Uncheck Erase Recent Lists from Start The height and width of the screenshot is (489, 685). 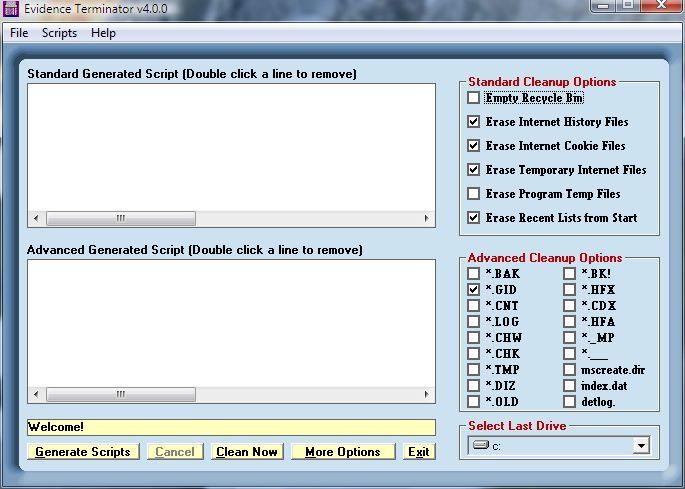pyautogui.click(x=474, y=218)
